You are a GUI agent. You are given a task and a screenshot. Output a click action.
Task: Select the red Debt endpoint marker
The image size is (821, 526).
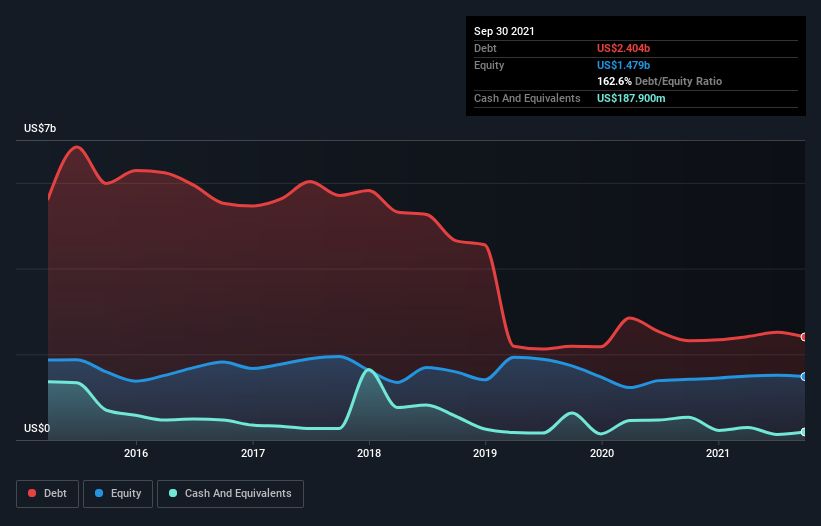point(804,337)
